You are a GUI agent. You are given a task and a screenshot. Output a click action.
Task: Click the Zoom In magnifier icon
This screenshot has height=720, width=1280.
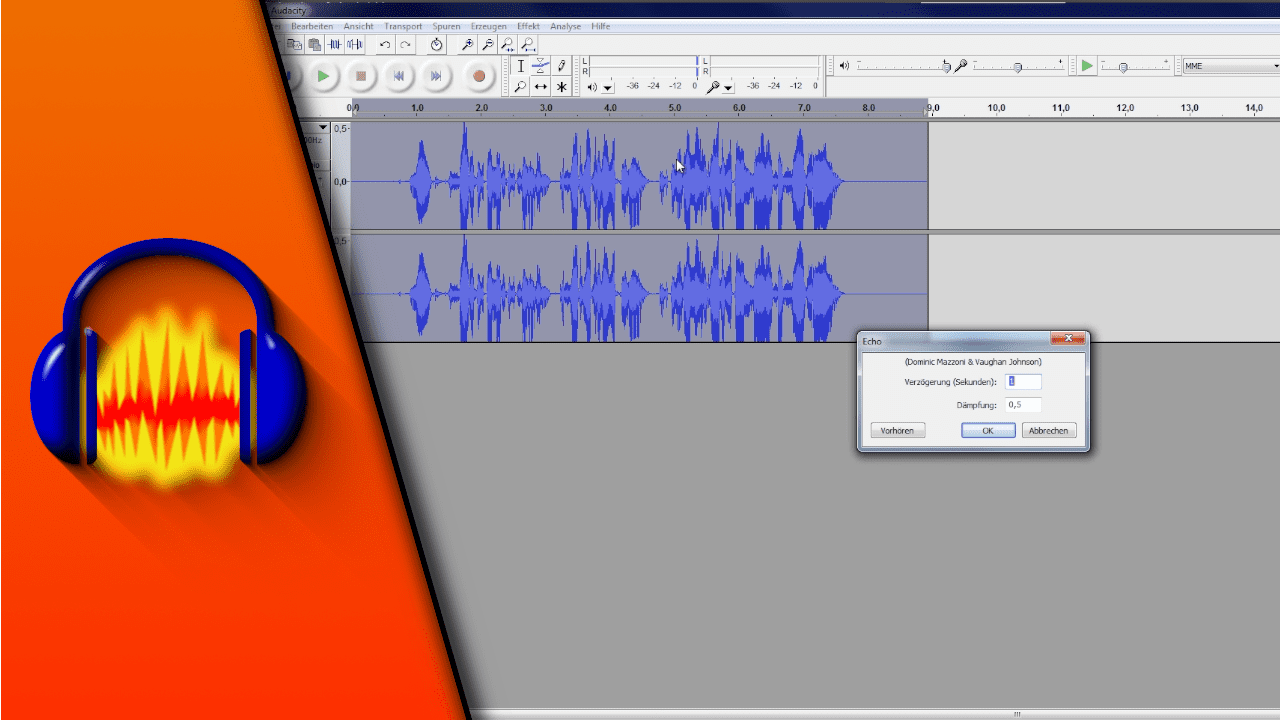pyautogui.click(x=467, y=44)
